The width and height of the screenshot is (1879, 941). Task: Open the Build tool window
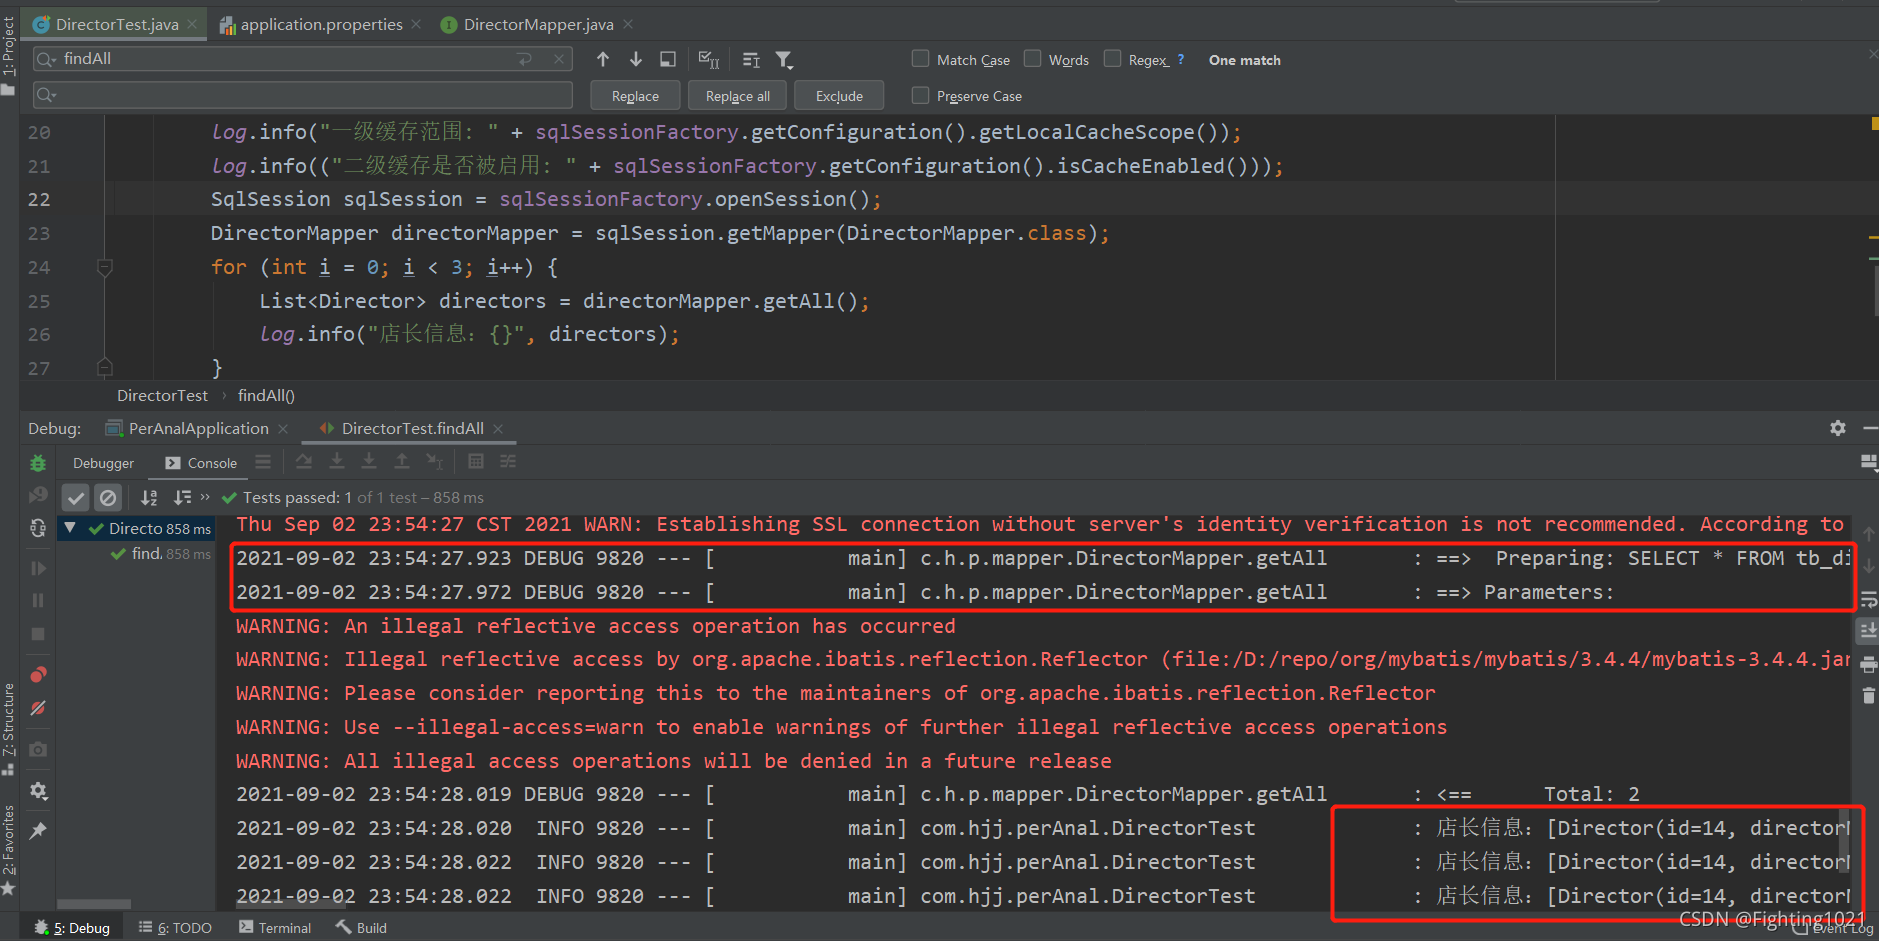tap(361, 928)
